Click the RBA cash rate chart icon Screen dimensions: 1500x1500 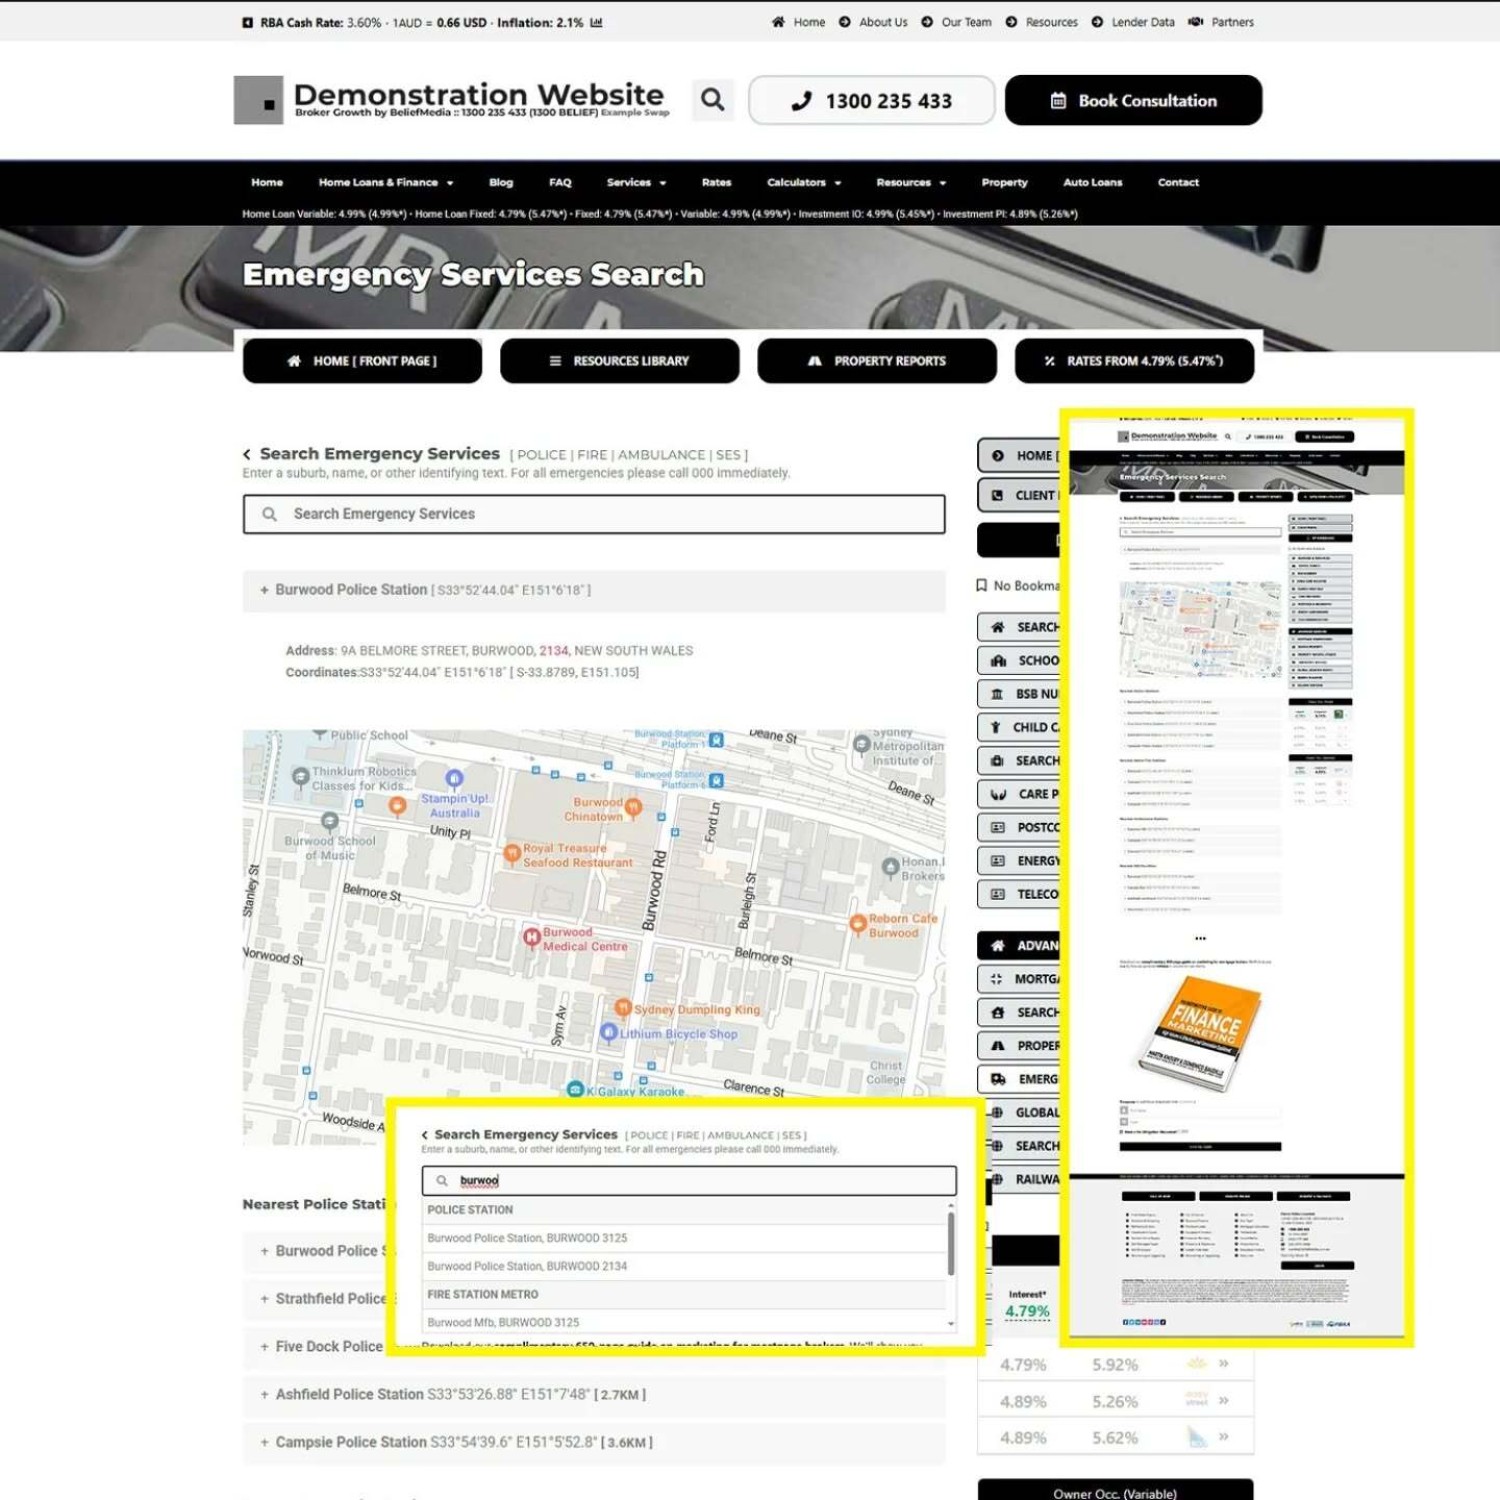pyautogui.click(x=597, y=22)
